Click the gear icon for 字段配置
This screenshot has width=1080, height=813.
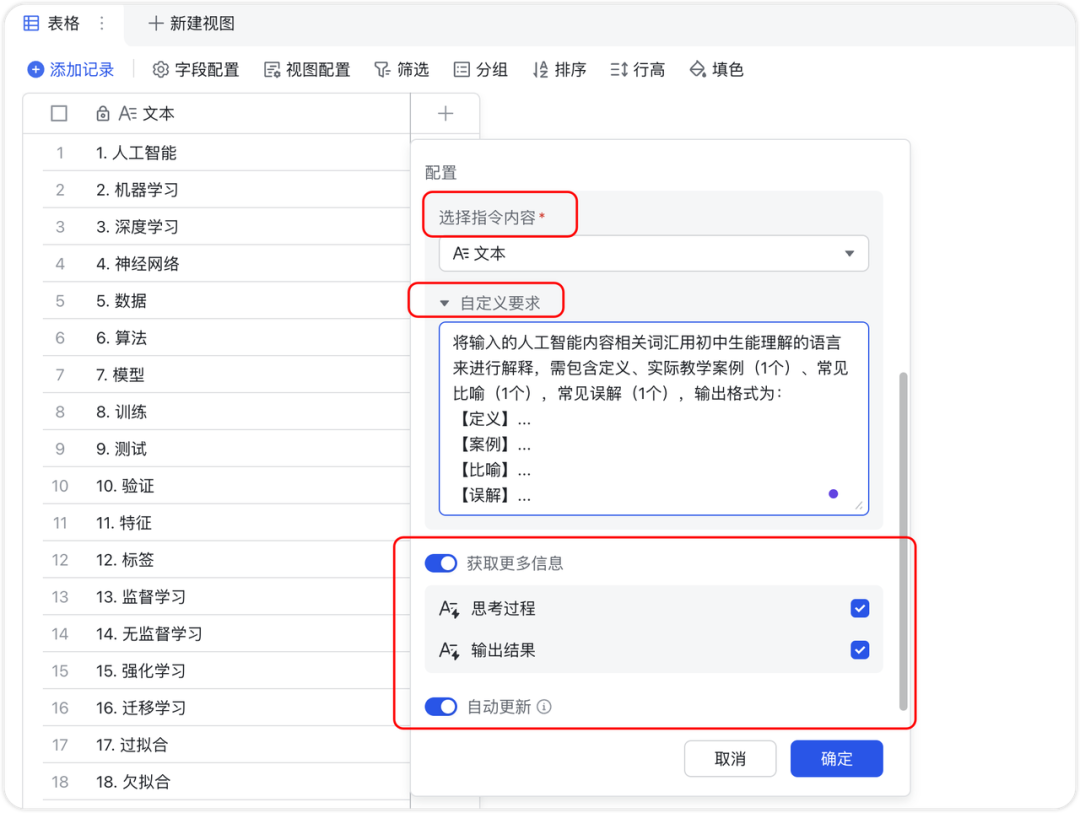[160, 70]
